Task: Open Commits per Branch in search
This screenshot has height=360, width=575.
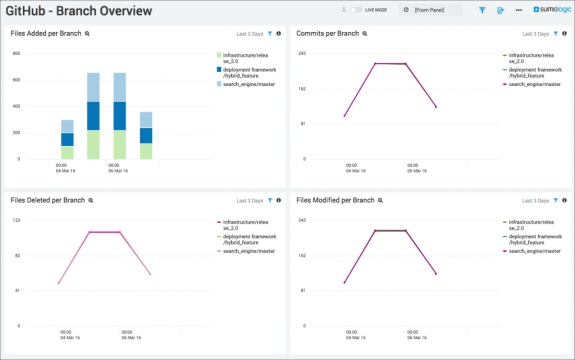Action: click(x=365, y=33)
